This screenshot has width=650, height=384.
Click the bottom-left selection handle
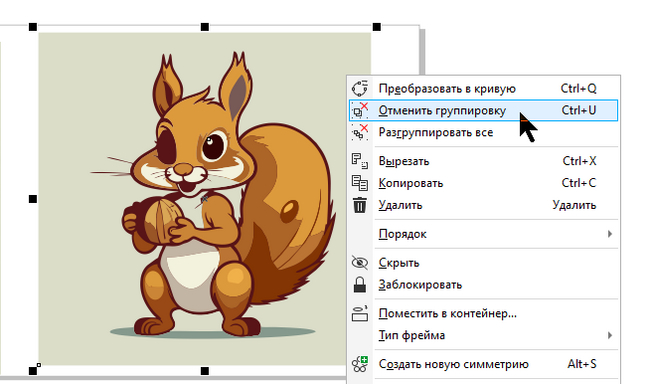click(x=33, y=371)
